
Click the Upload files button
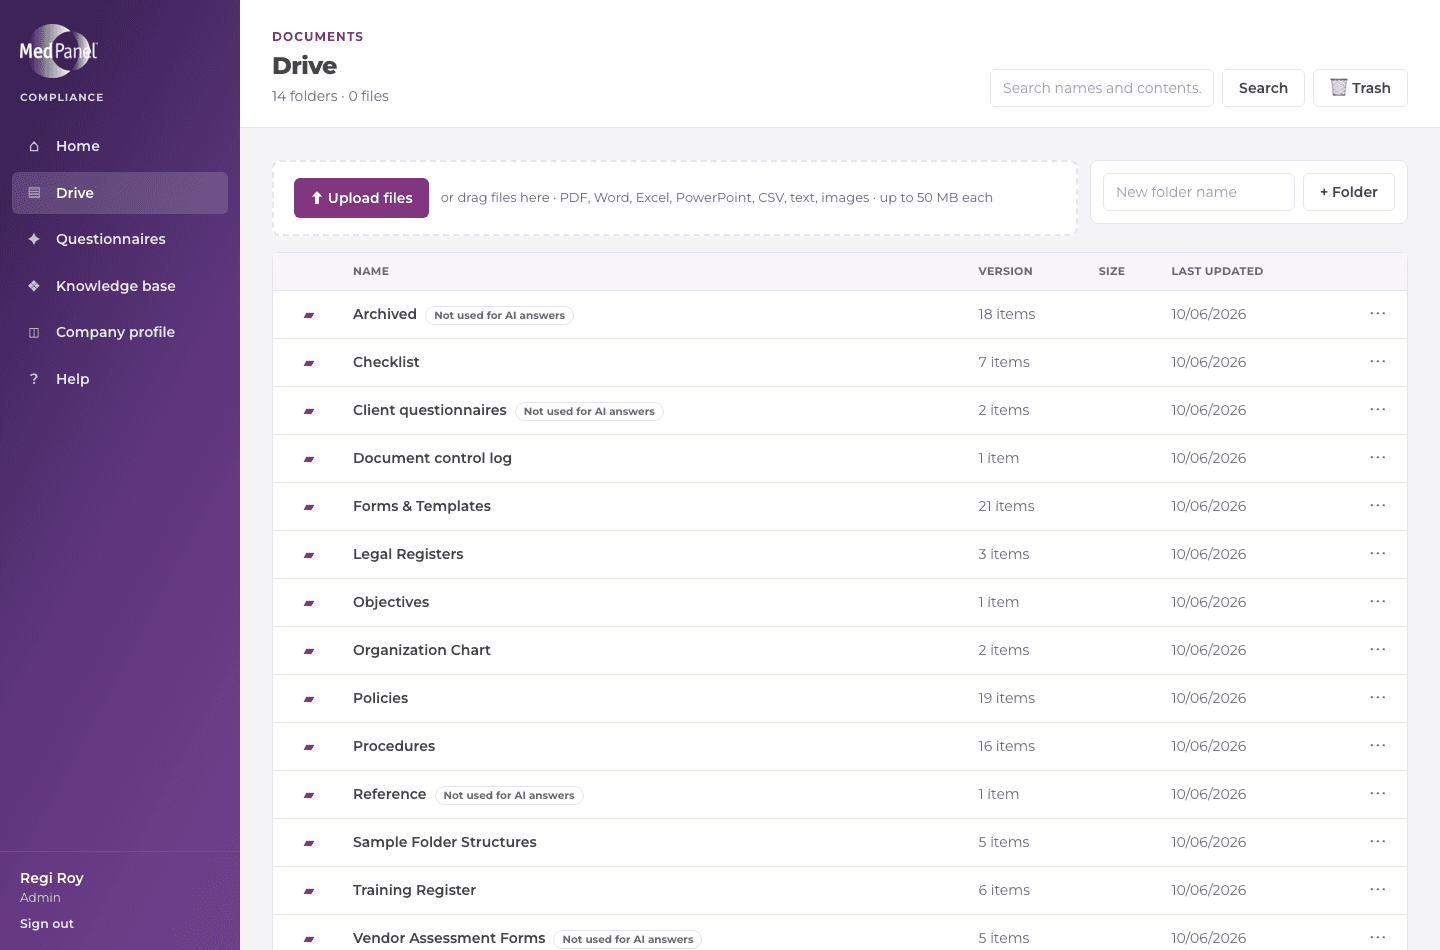(x=361, y=198)
